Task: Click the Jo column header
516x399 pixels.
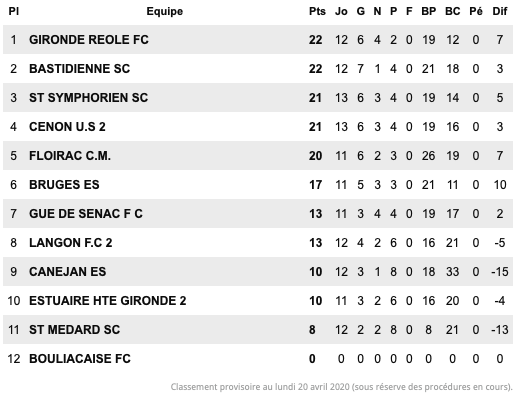Action: (x=341, y=11)
